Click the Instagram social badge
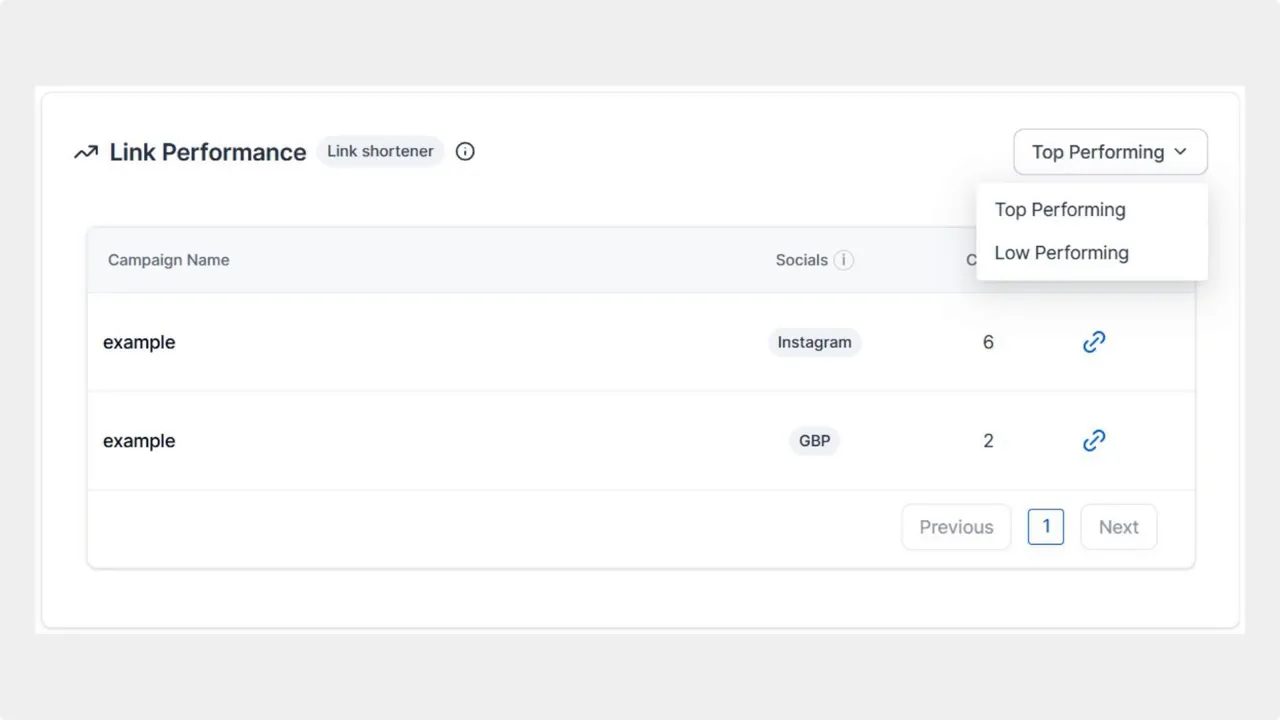 pyautogui.click(x=814, y=341)
